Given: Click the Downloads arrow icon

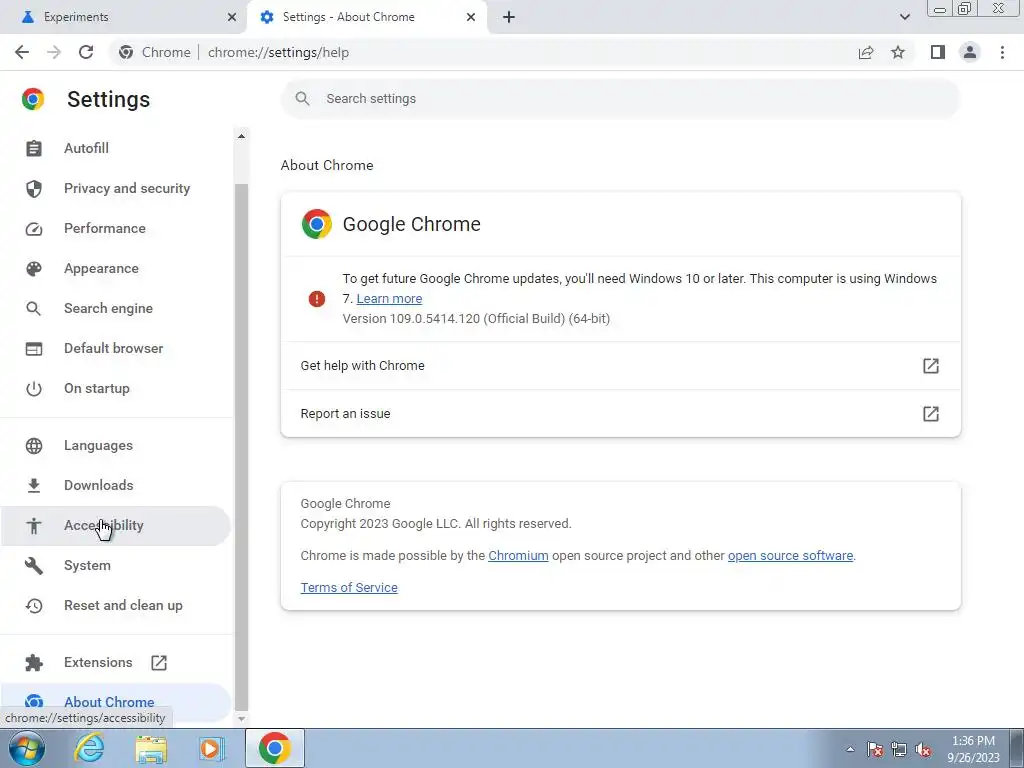Looking at the screenshot, I should point(34,485).
